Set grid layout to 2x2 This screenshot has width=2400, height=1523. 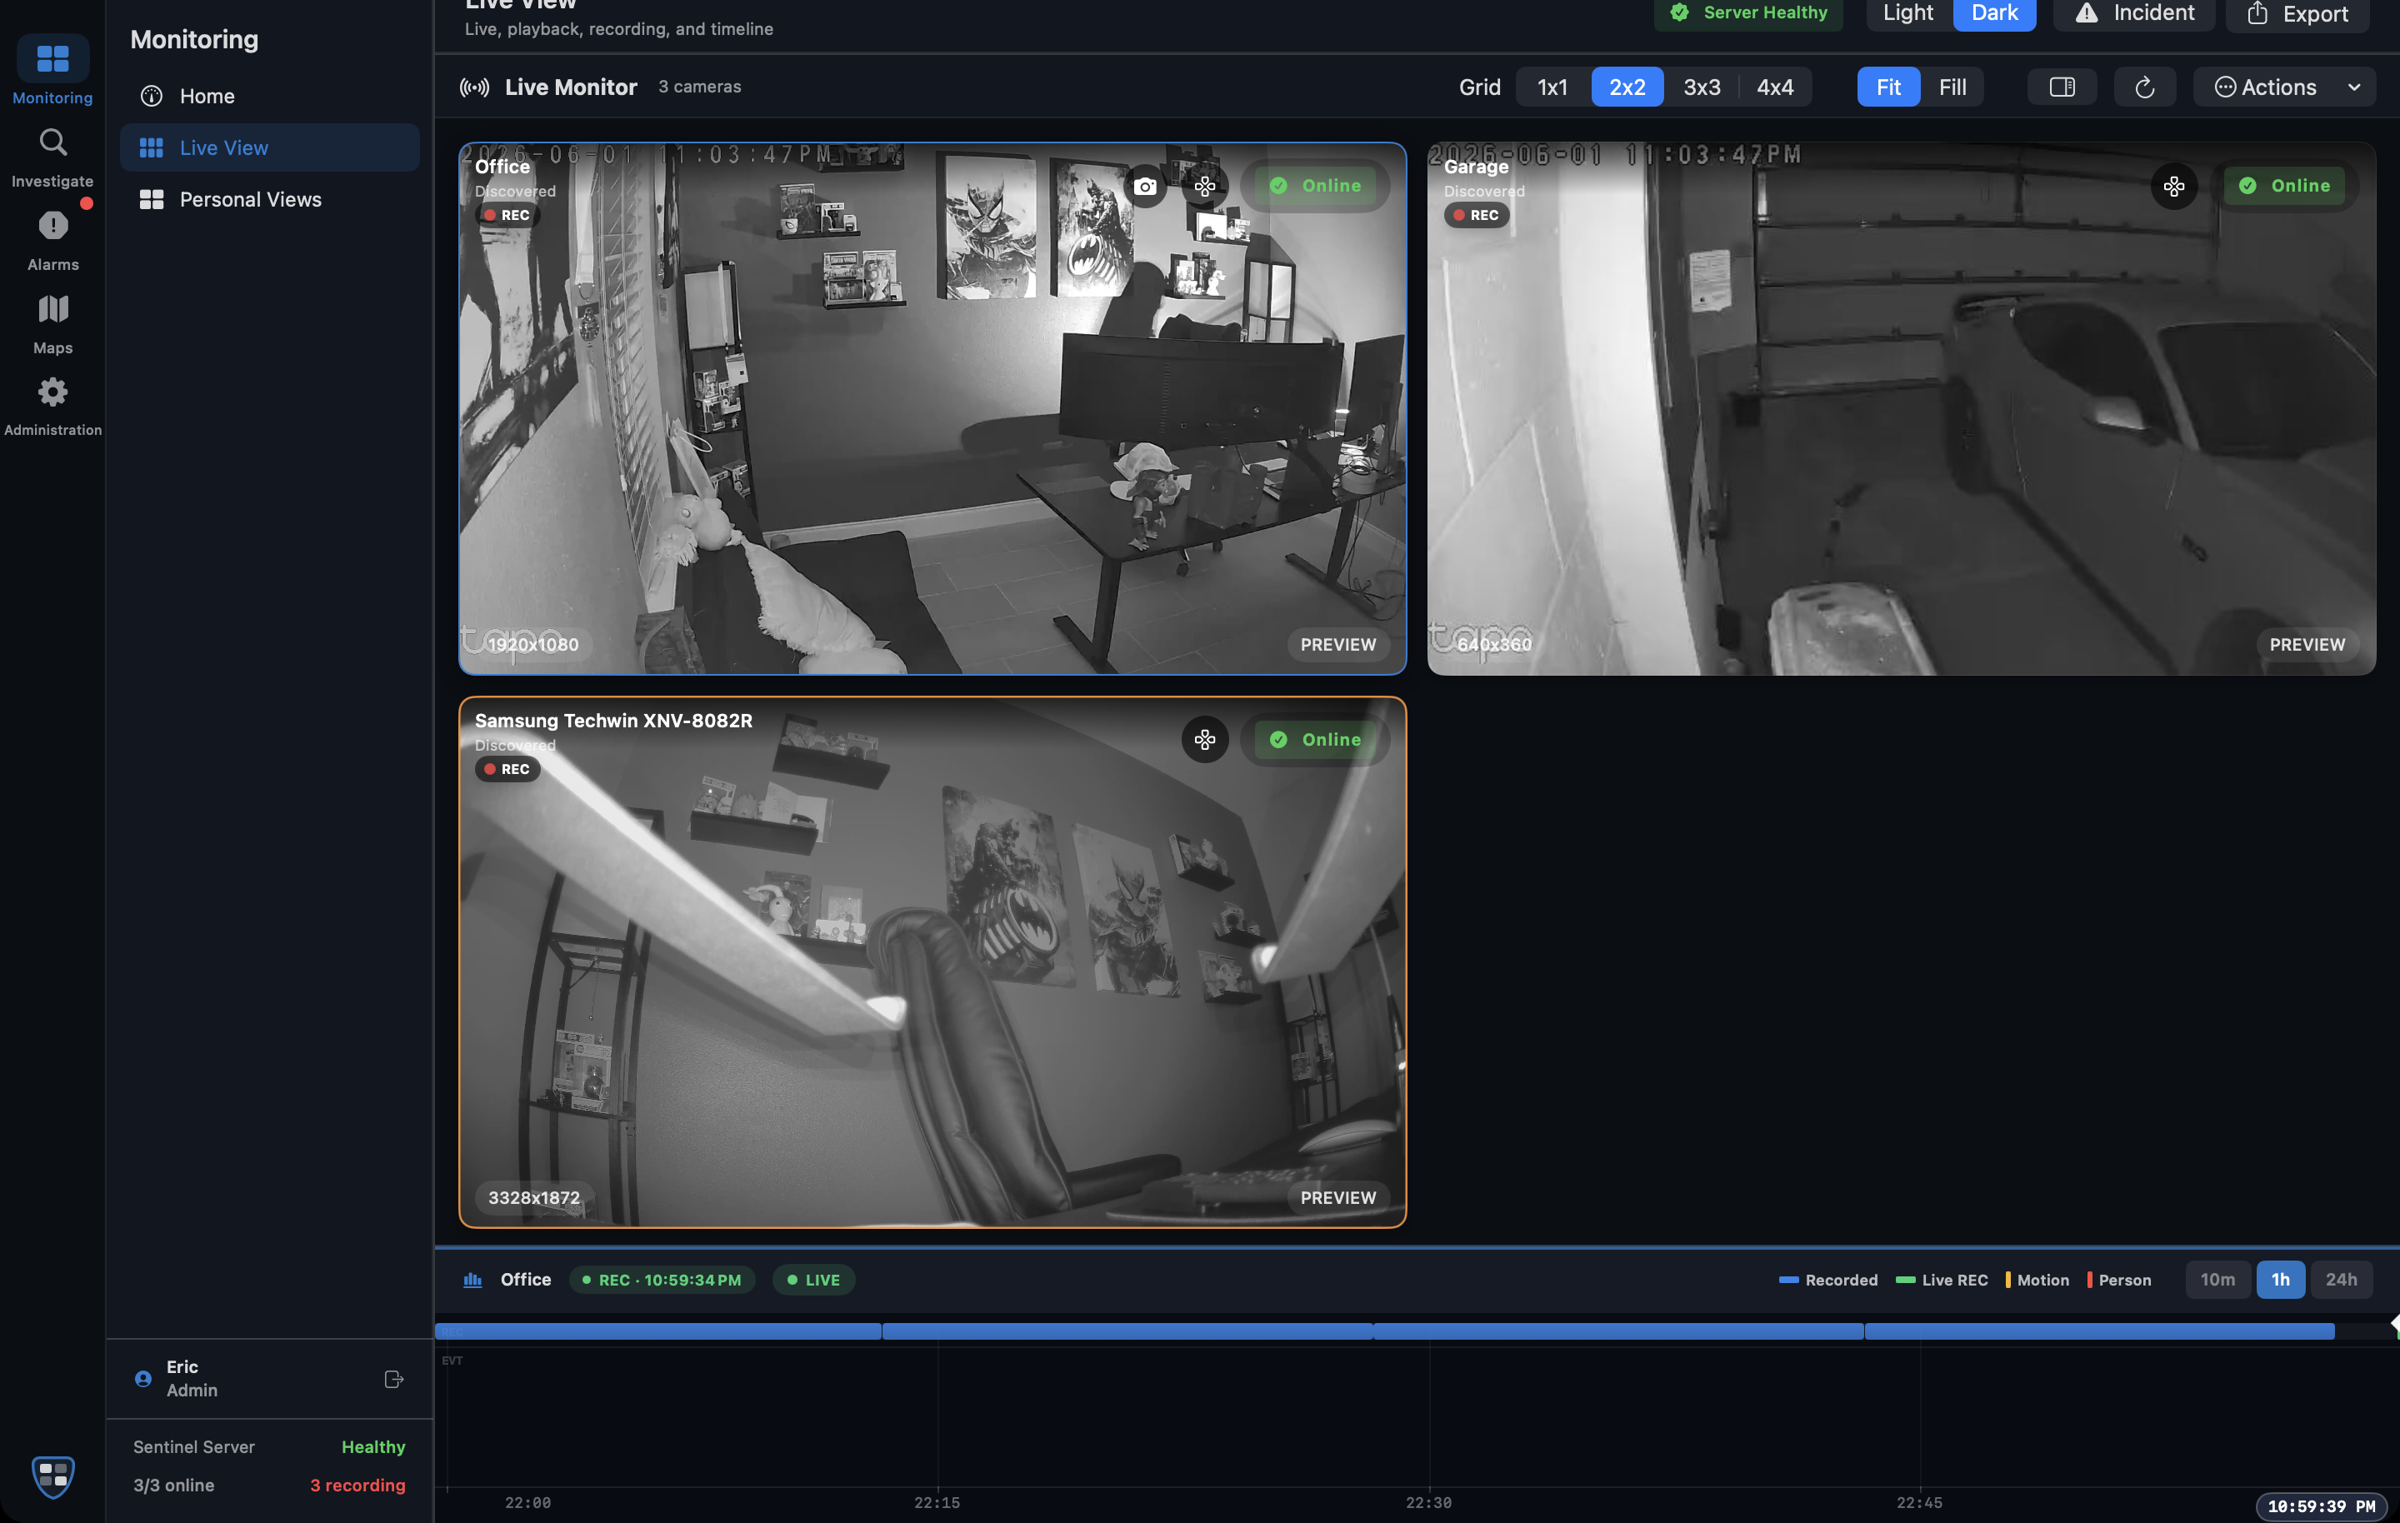[x=1627, y=87]
